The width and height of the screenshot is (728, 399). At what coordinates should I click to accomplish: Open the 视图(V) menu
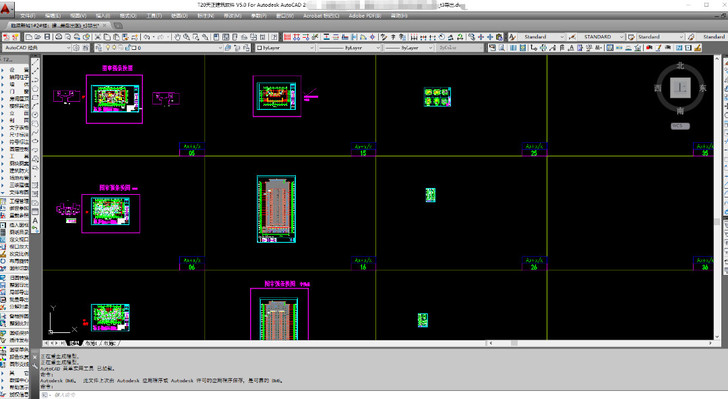(x=78, y=16)
